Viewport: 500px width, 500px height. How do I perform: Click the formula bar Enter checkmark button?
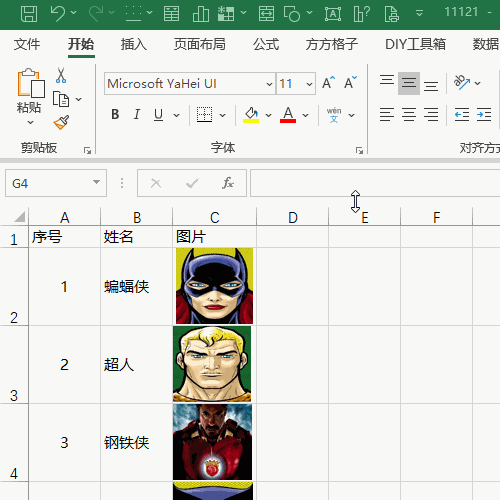click(192, 183)
